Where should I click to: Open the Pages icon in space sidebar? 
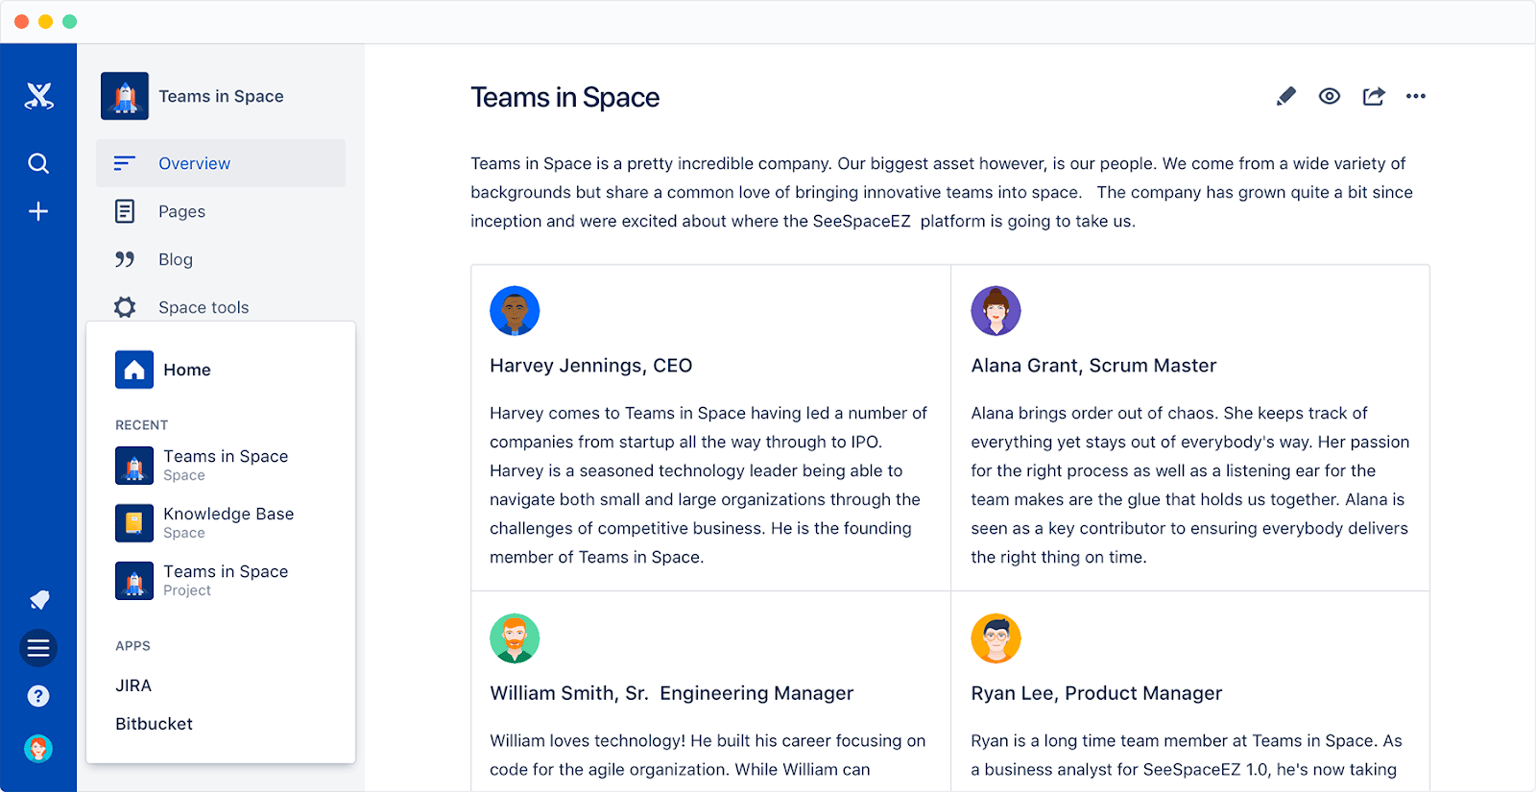(x=124, y=211)
